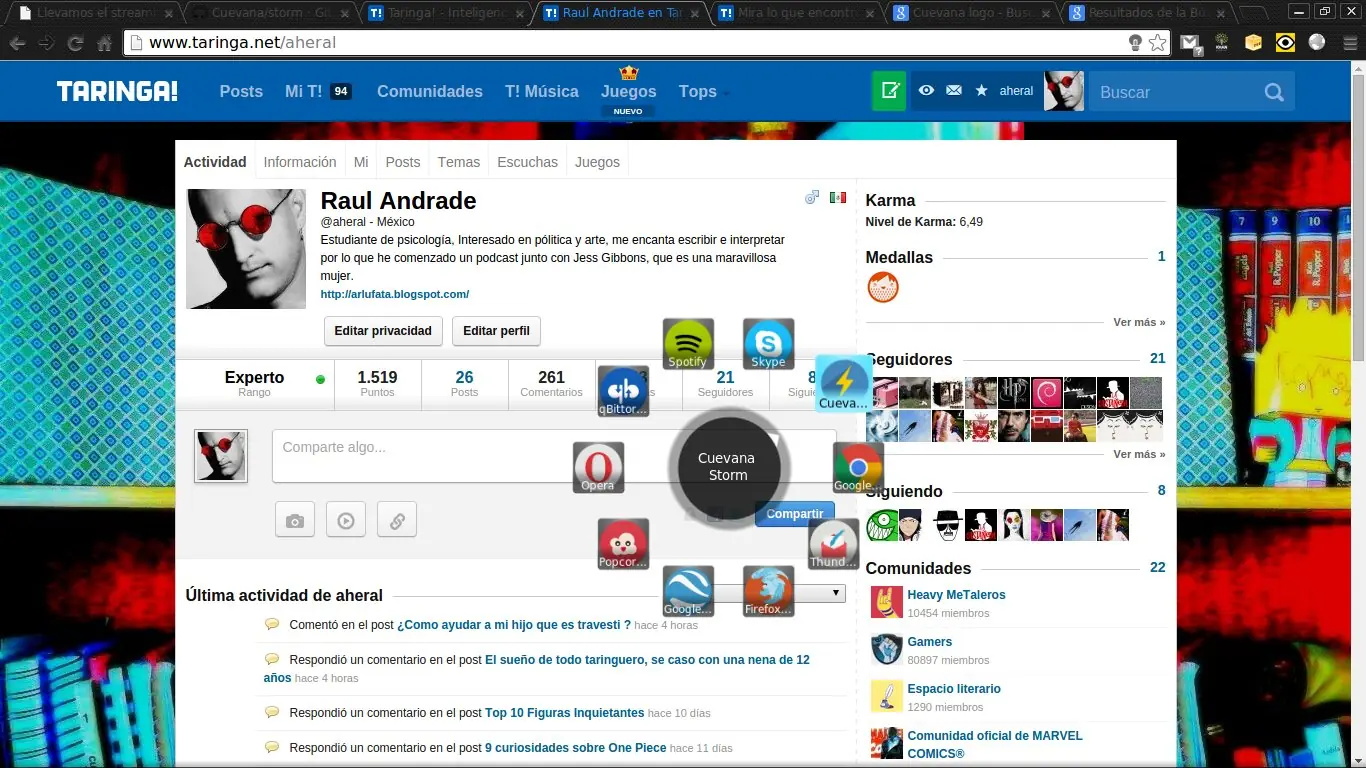Switch to the 'Cuevana/storm' browser tab

point(270,14)
